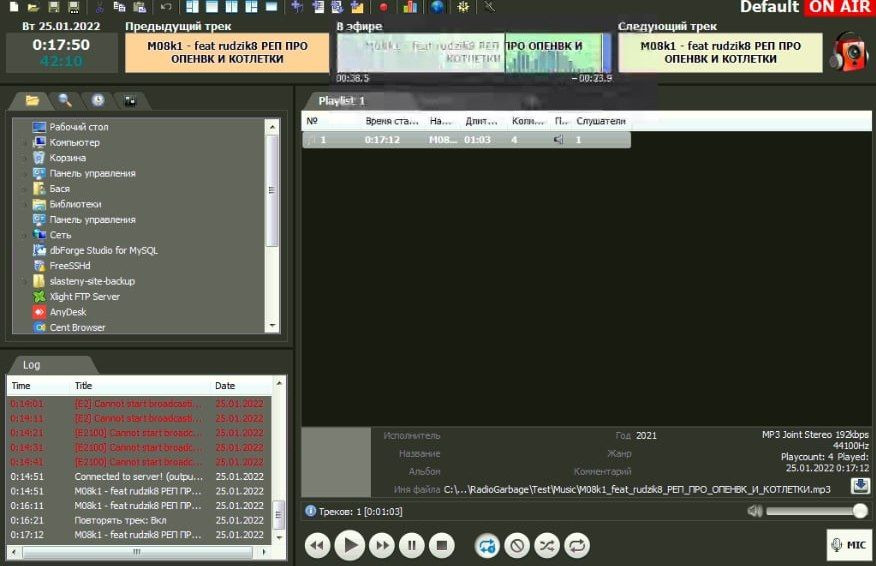Select the fifth window layout icon

pos(272,7)
